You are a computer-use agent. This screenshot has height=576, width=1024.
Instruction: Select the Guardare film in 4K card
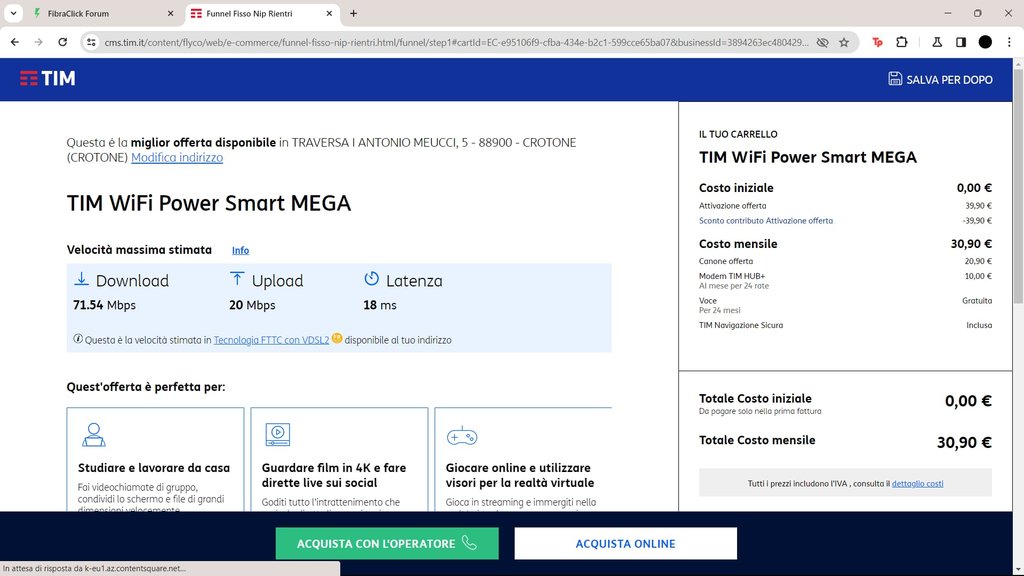(x=339, y=460)
